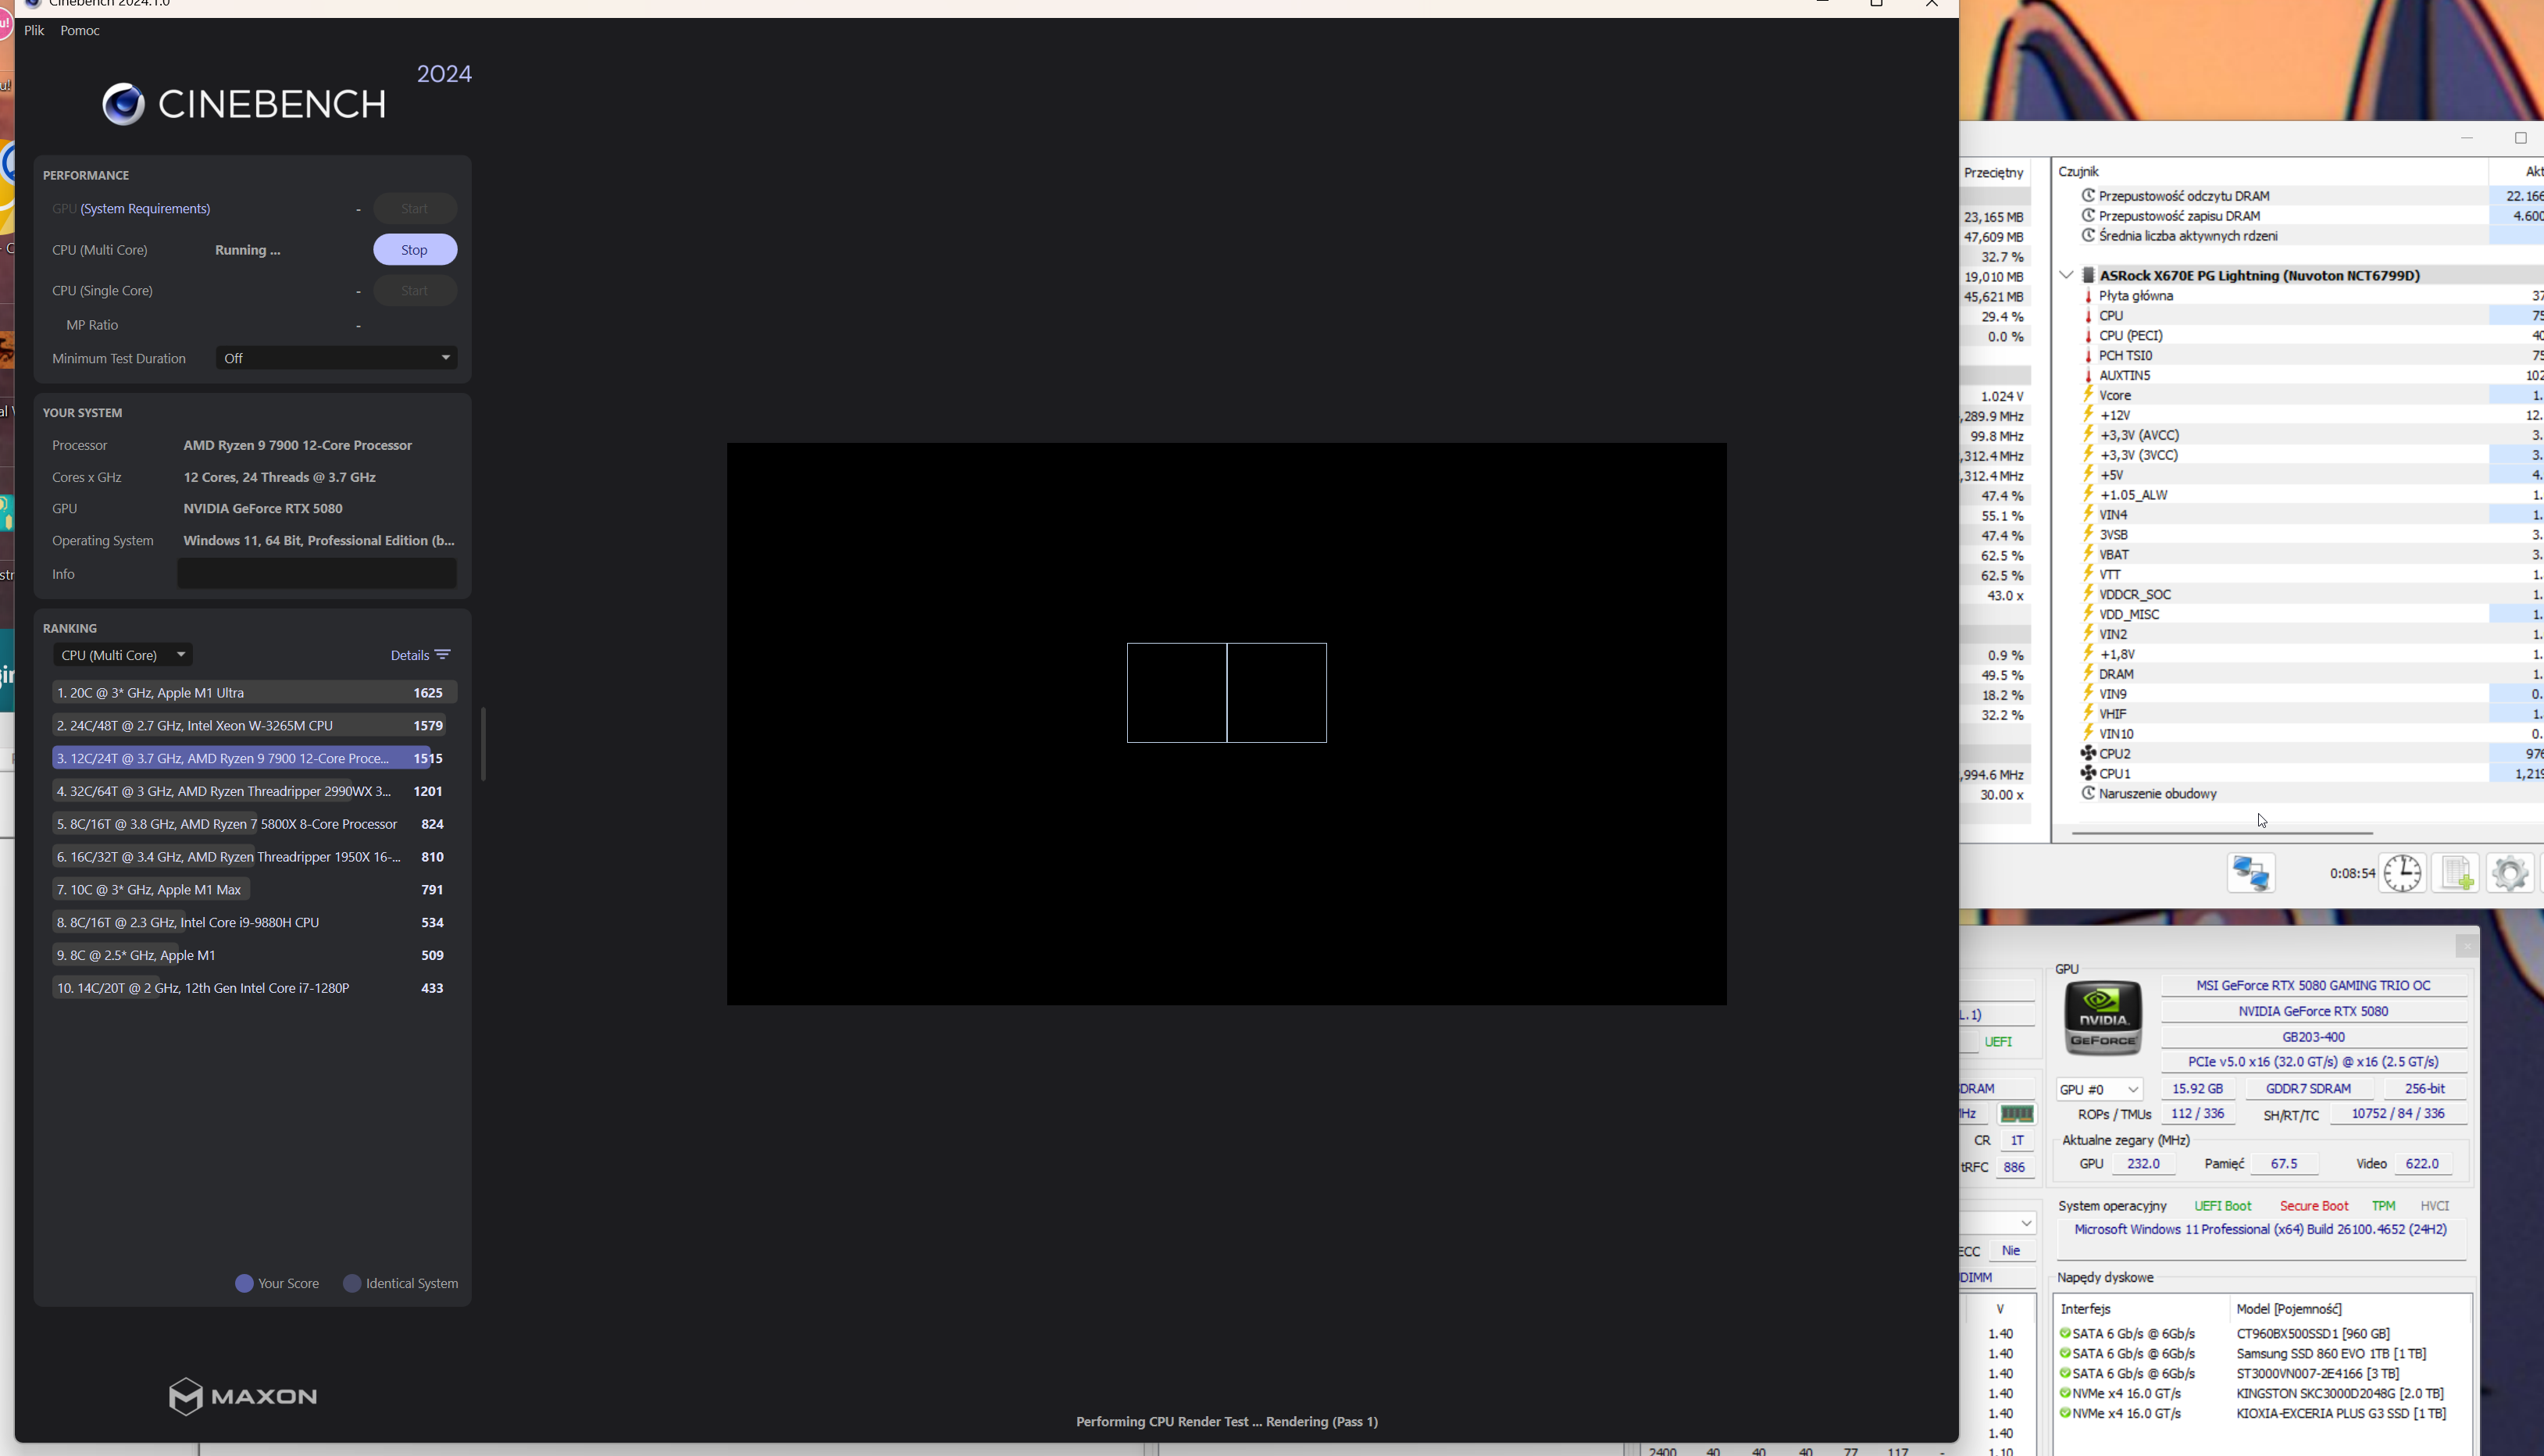2544x1456 pixels.
Task: Open the Pomoc menu
Action: click(x=80, y=31)
